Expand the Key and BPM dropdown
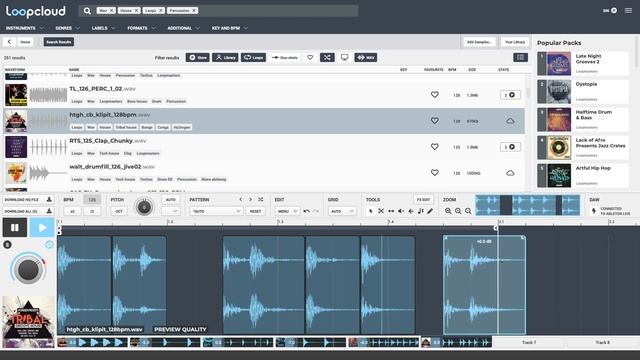The image size is (640, 360). (x=229, y=28)
